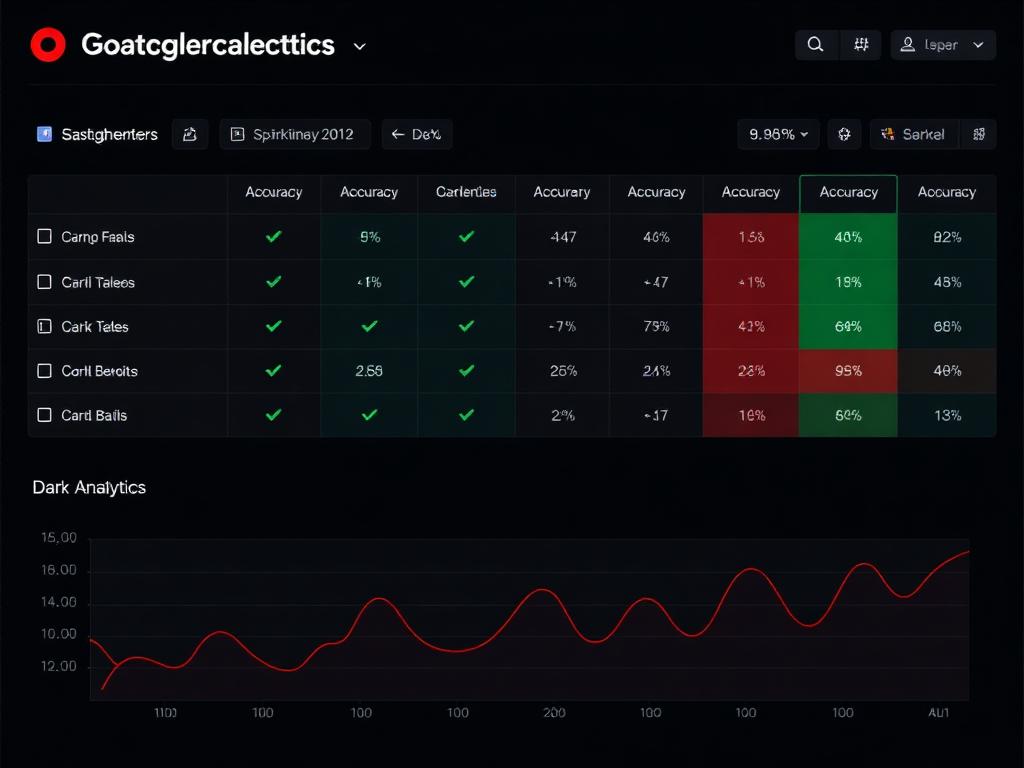This screenshot has height=768, width=1024.
Task: Open the search icon in header
Action: click(815, 44)
